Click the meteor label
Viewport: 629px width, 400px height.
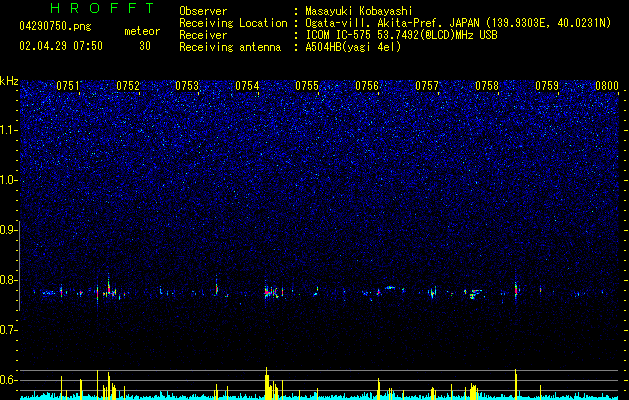coord(142,31)
